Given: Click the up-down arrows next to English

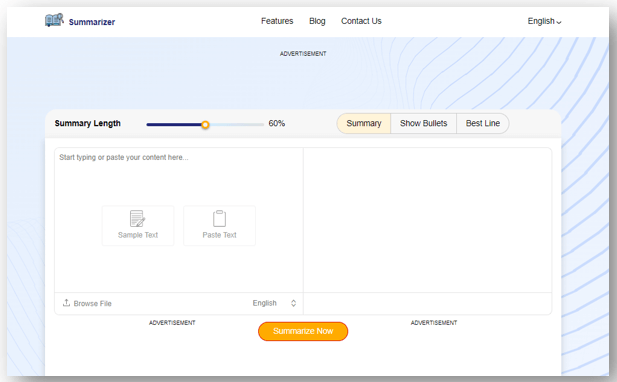Looking at the screenshot, I should click(293, 303).
